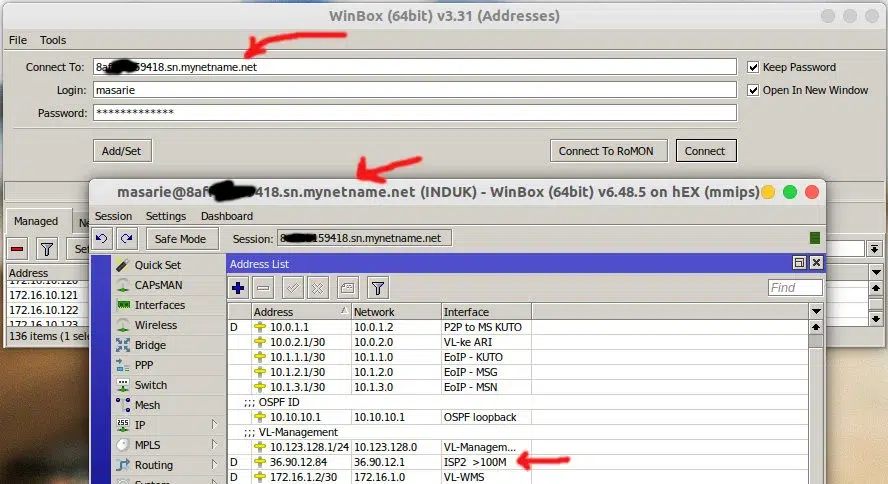
Task: Open comment icon in Address List toolbar
Action: (x=347, y=288)
